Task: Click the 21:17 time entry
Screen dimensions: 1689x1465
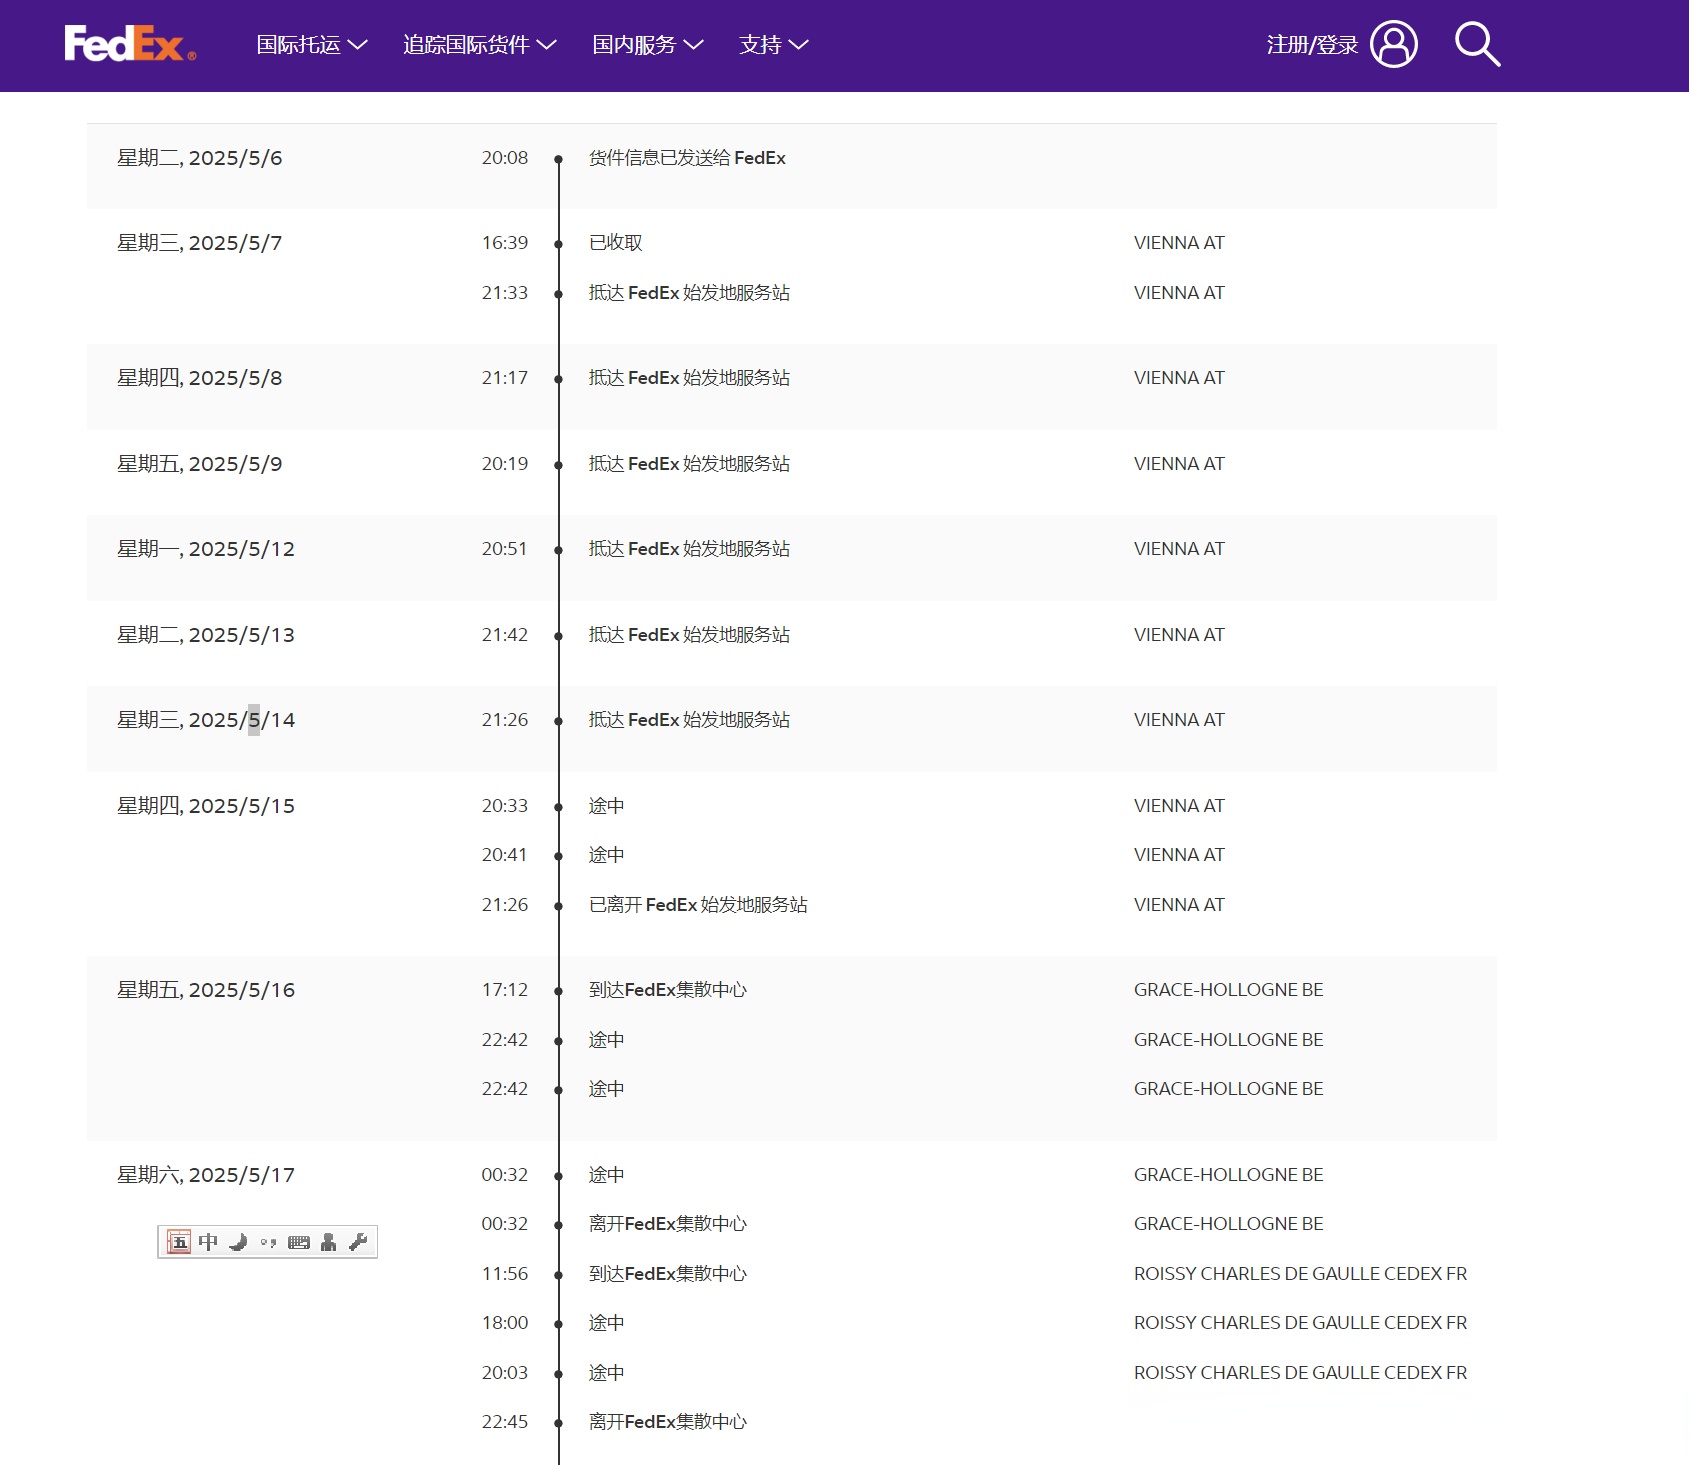Action: (x=505, y=378)
